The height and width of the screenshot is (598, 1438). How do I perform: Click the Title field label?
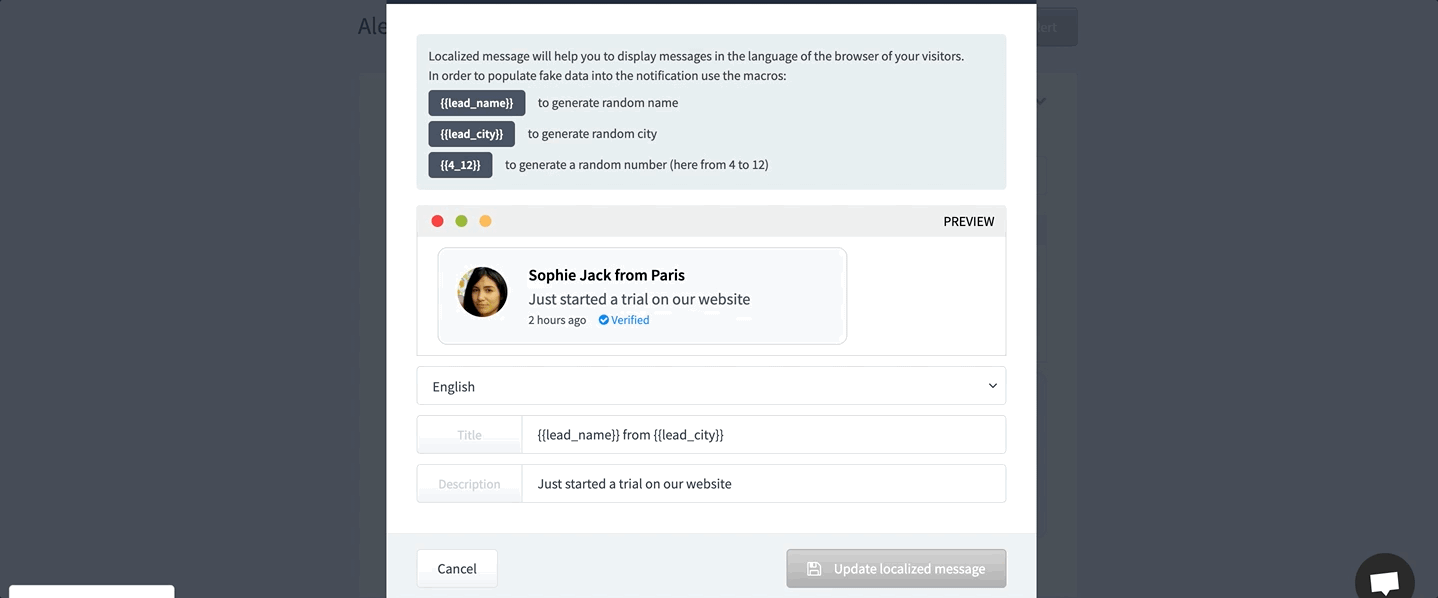(x=469, y=435)
